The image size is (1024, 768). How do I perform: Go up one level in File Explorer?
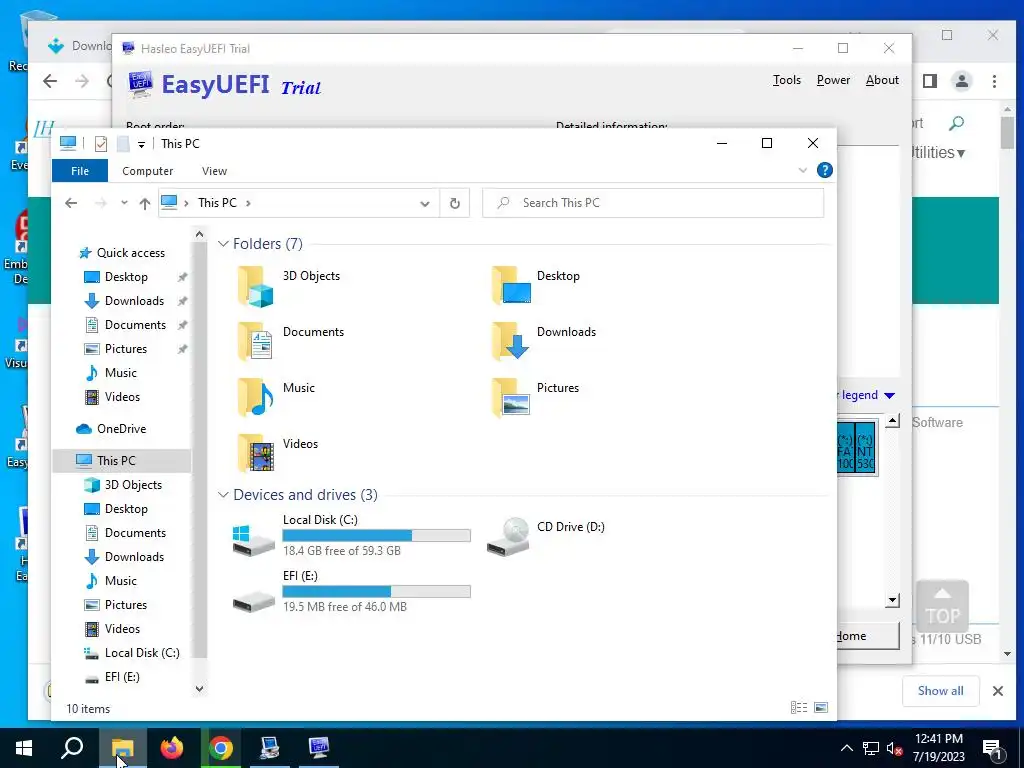[x=145, y=203]
